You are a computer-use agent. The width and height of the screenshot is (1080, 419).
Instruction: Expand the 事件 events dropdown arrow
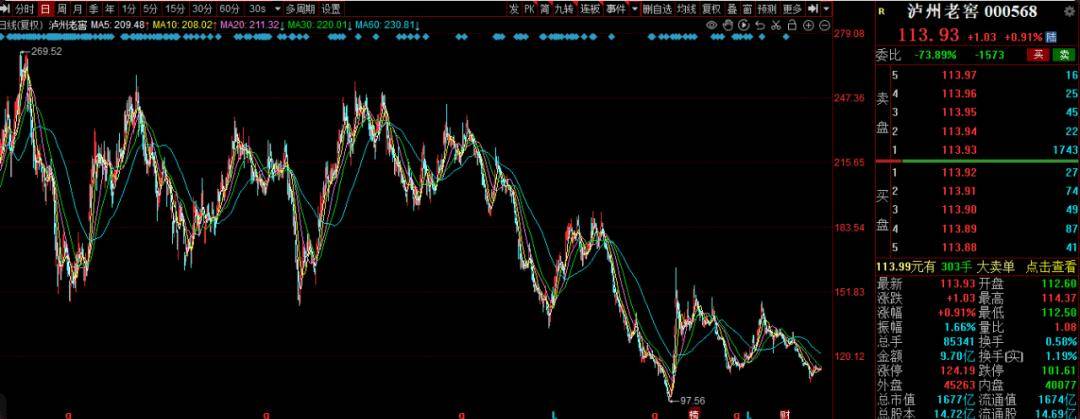[x=634, y=8]
